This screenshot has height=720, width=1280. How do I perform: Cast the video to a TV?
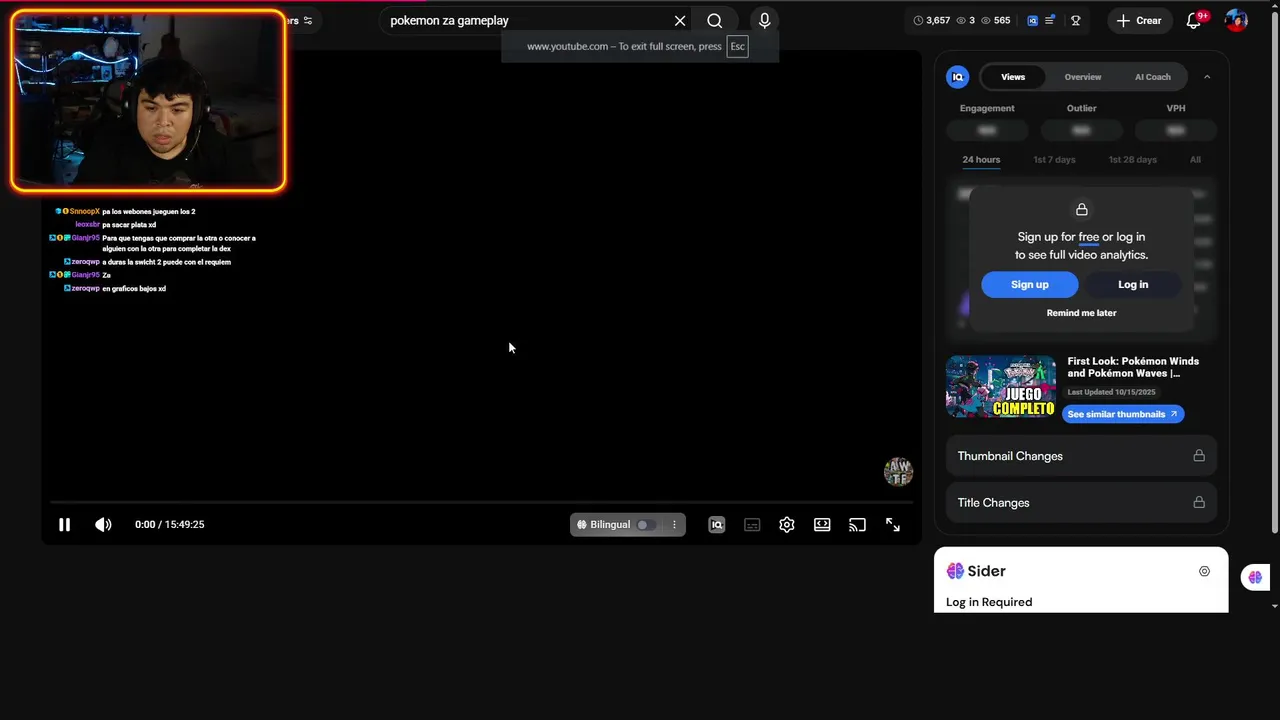pos(857,524)
